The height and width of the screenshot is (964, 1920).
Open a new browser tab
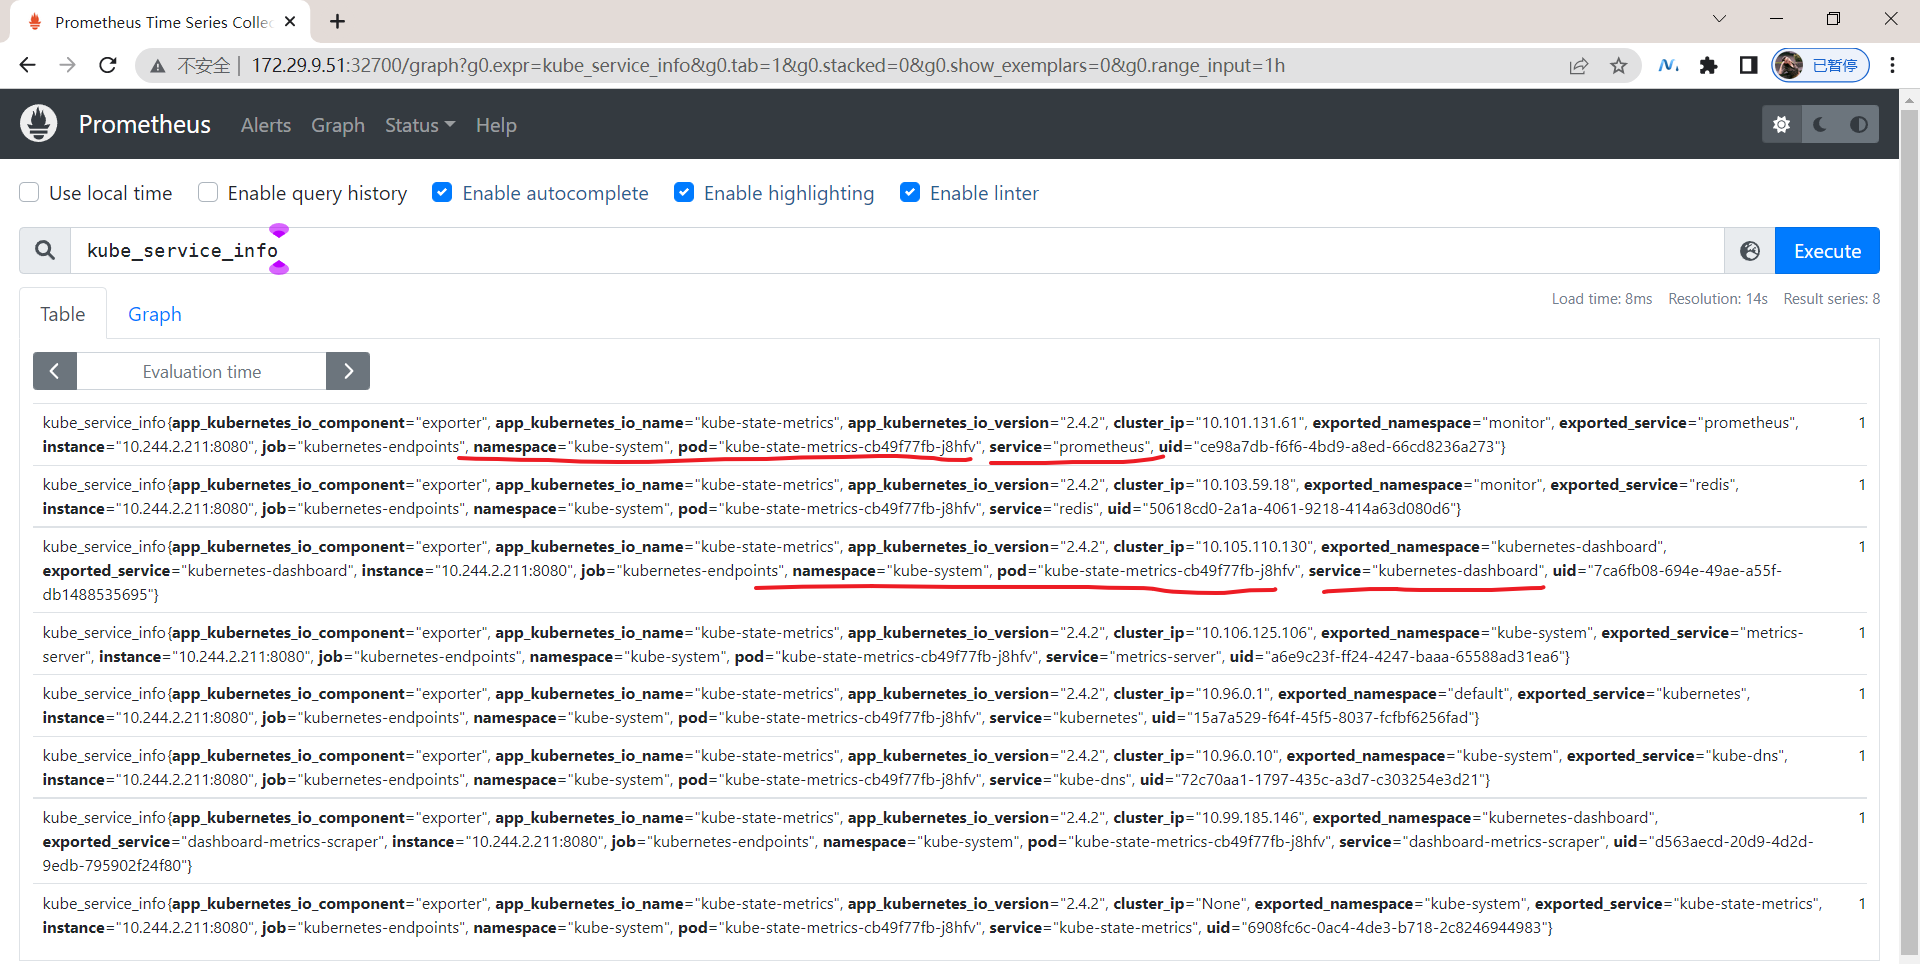(338, 21)
